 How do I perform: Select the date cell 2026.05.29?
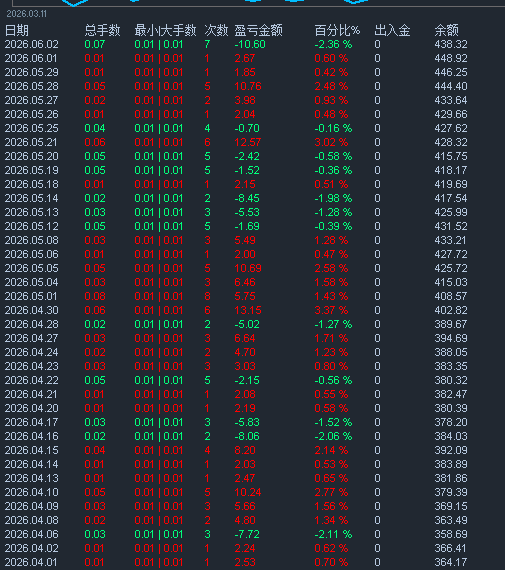[x=32, y=72]
